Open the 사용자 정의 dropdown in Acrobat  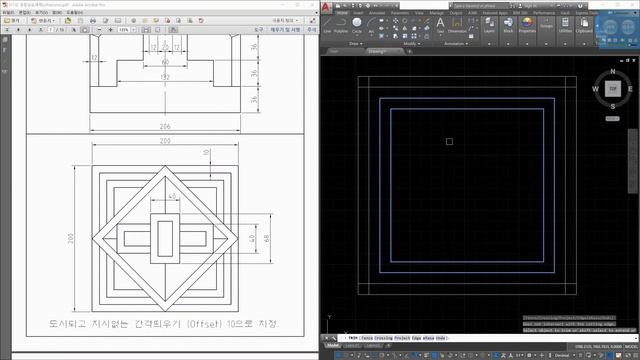pos(286,20)
